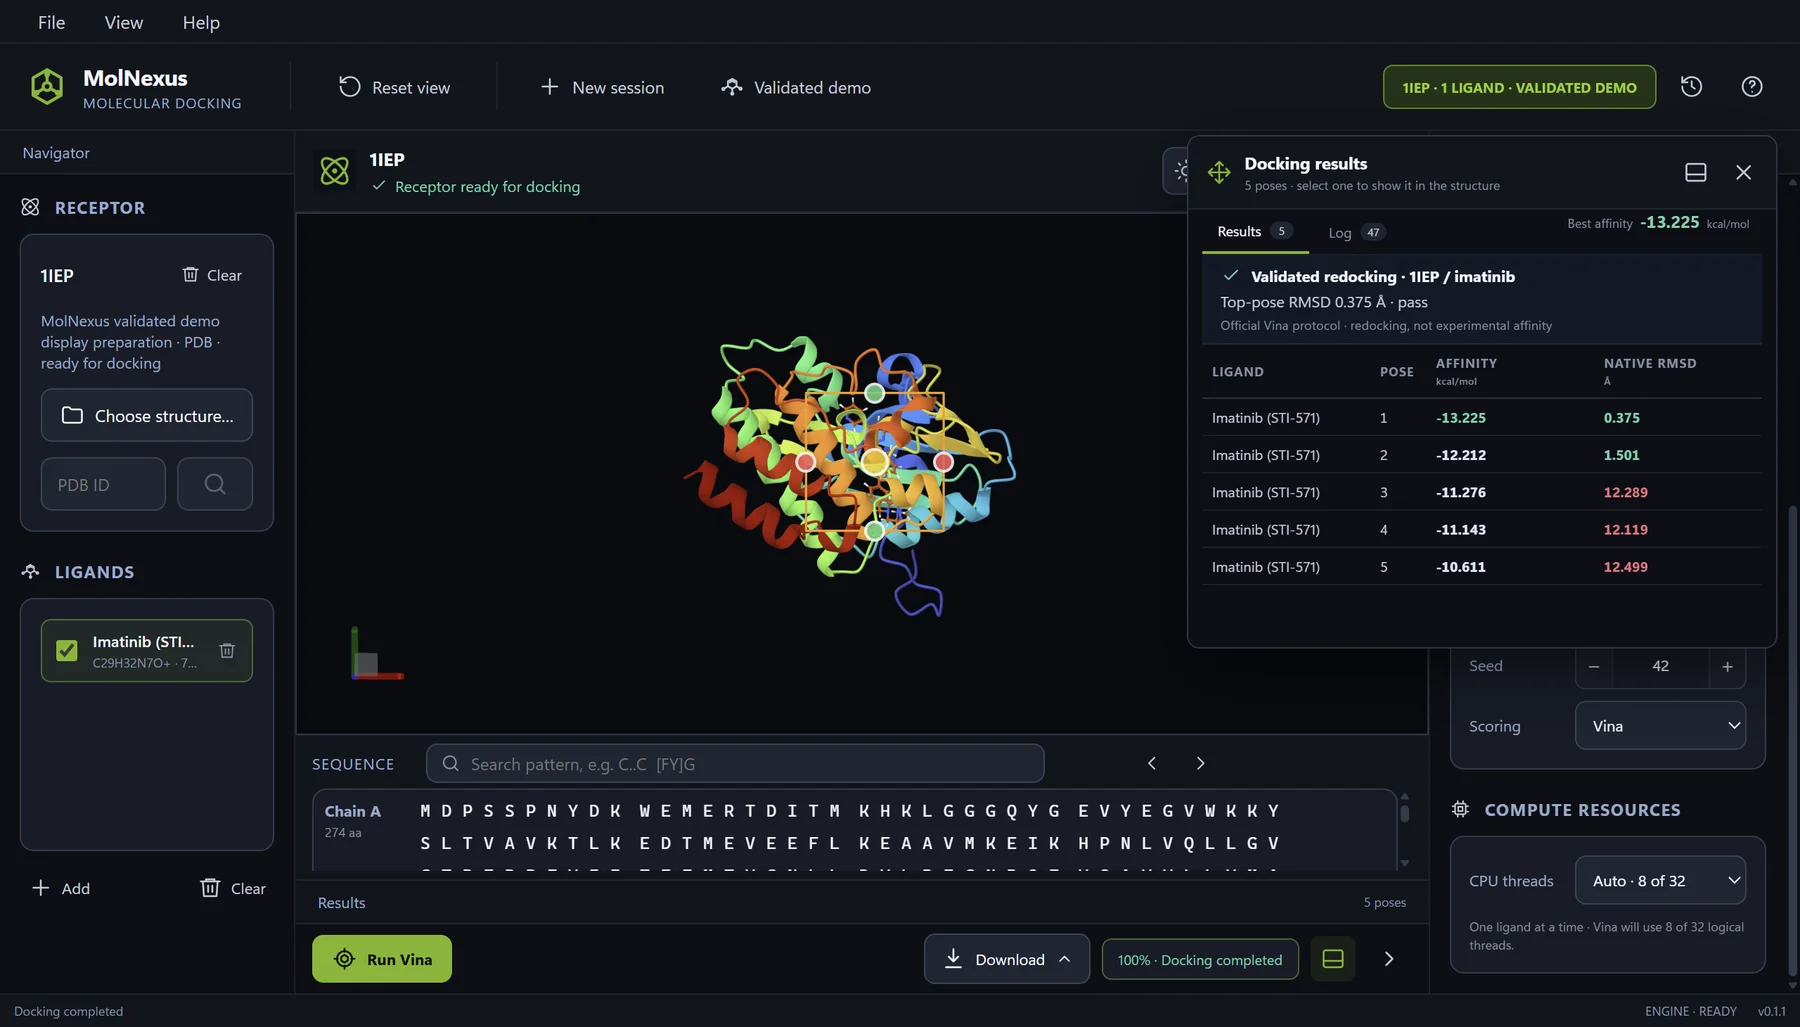Open the File menu
Viewport: 1800px width, 1027px height.
[51, 22]
